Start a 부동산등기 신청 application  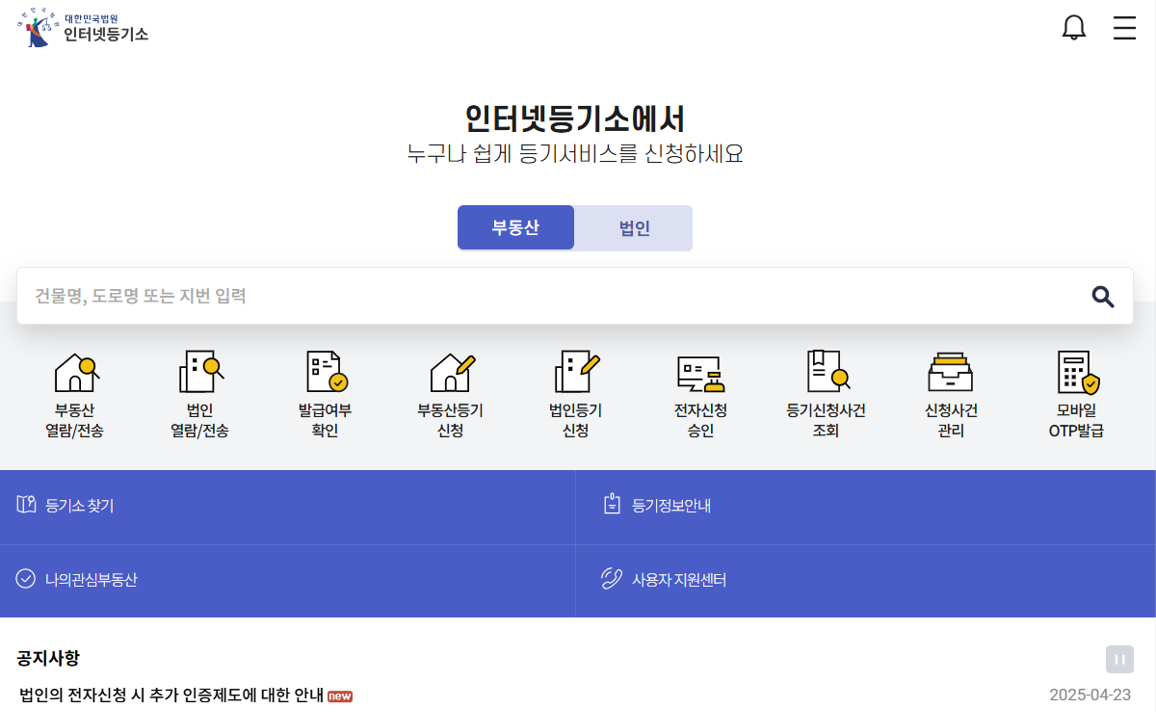pos(451,392)
